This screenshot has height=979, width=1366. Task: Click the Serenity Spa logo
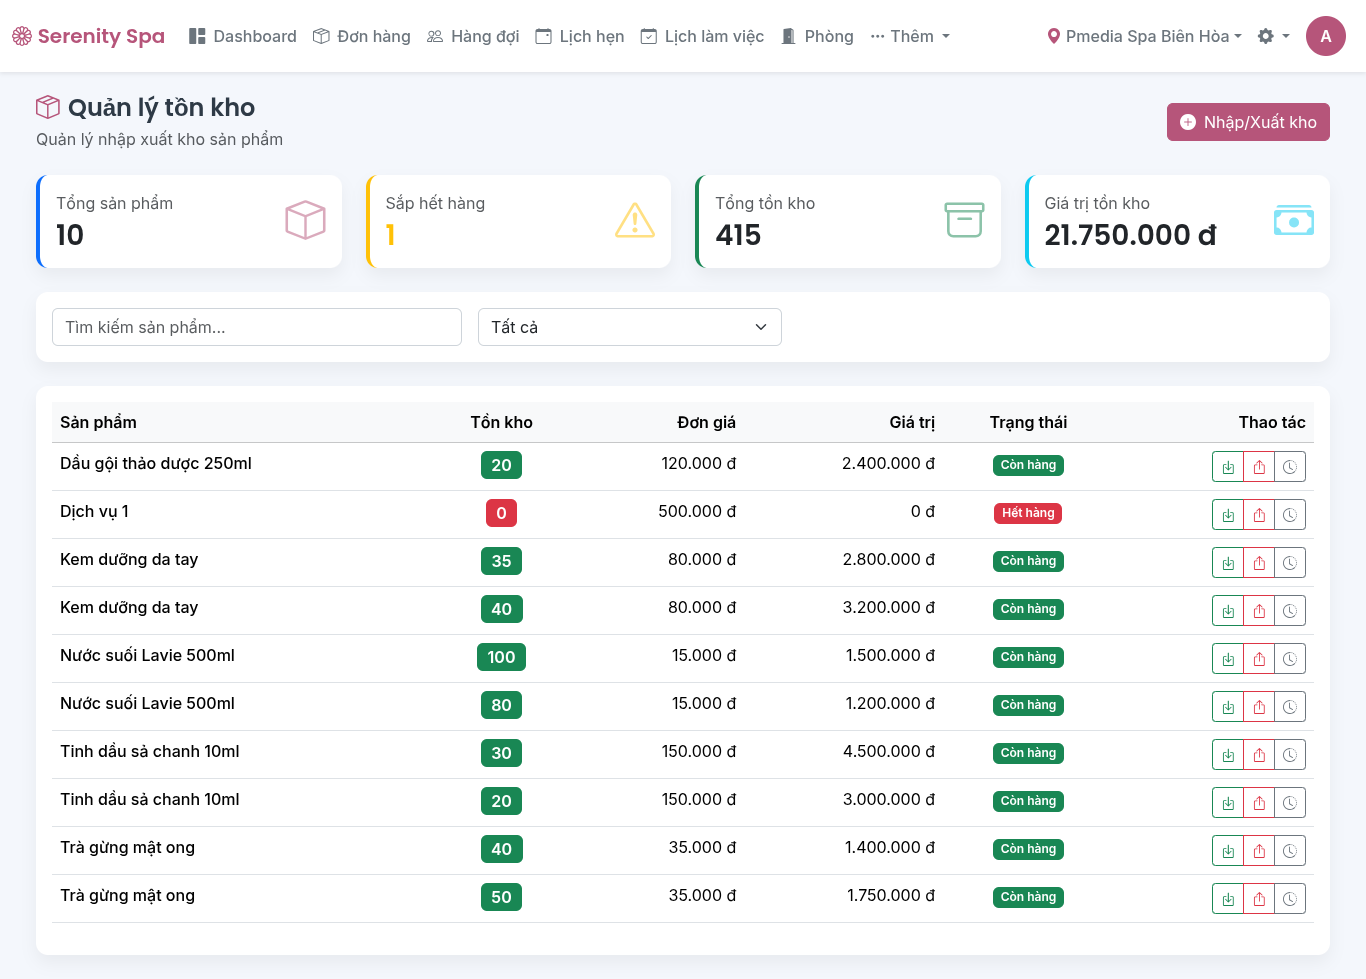pos(88,36)
